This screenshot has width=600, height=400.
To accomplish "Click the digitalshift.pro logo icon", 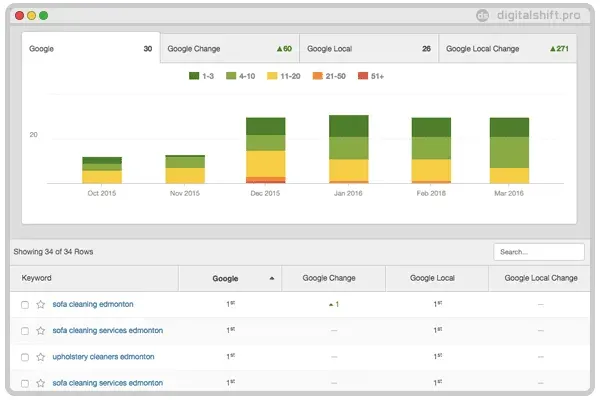I will coord(483,15).
